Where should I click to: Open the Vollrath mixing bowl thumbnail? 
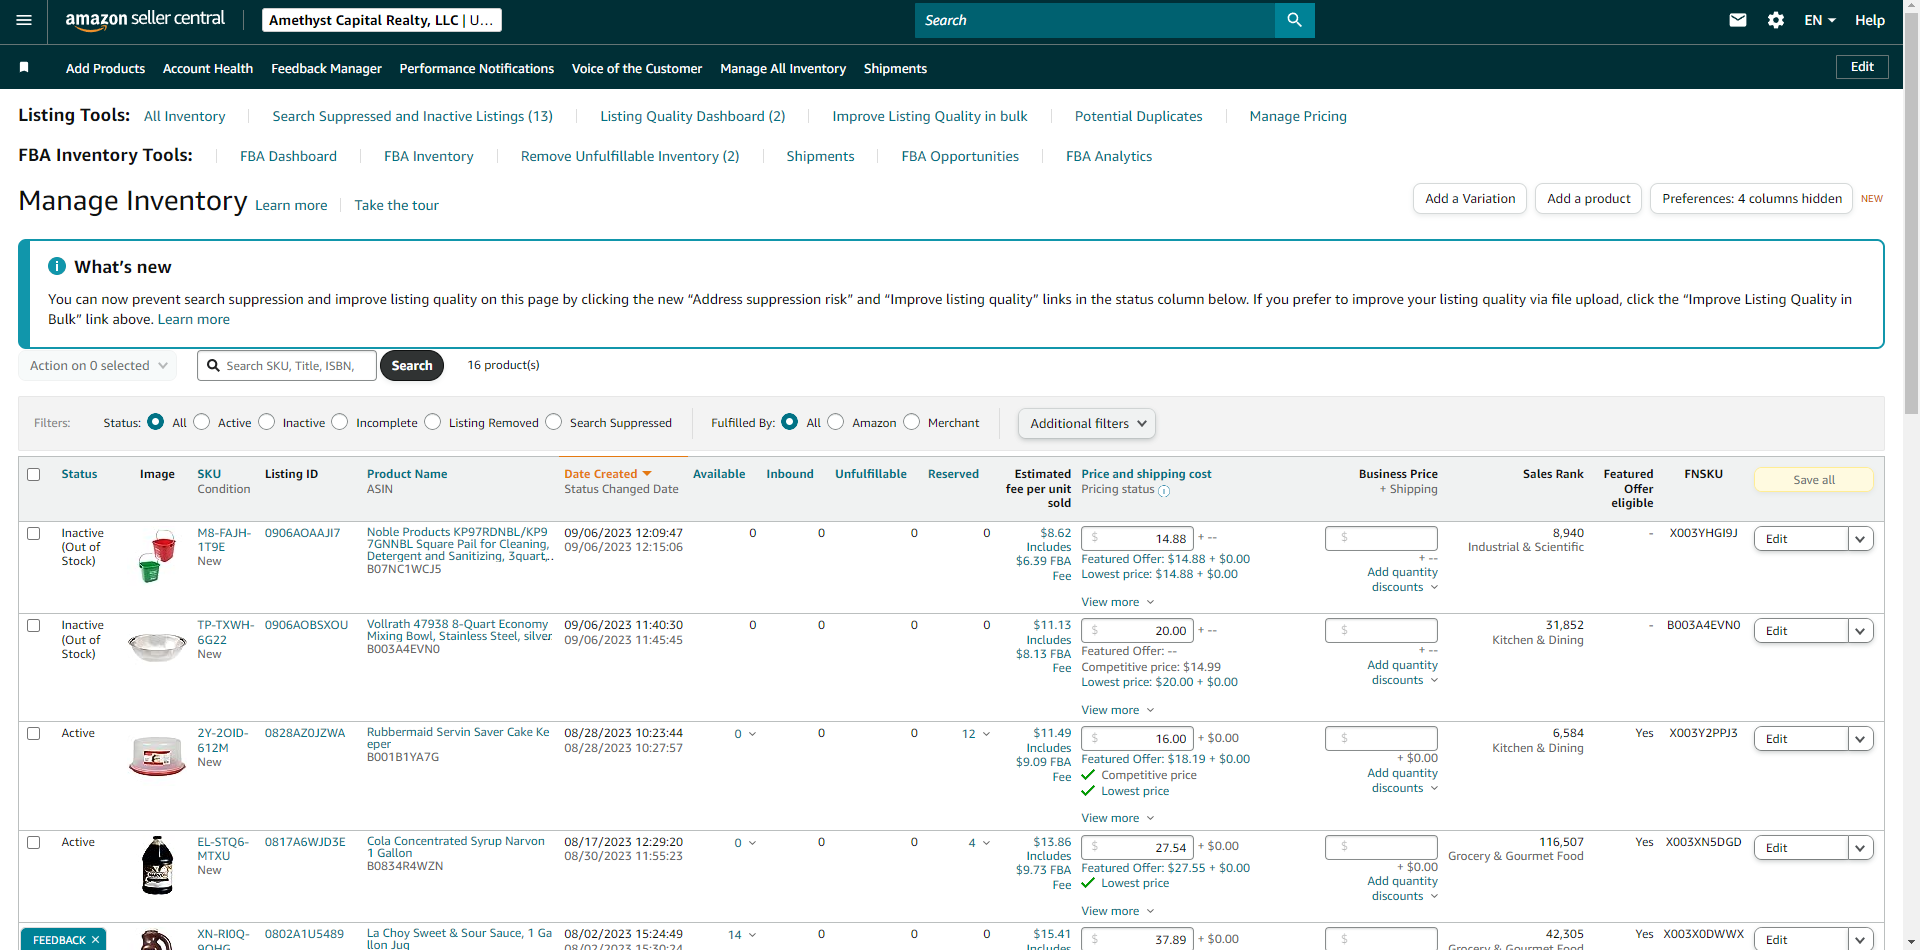157,647
